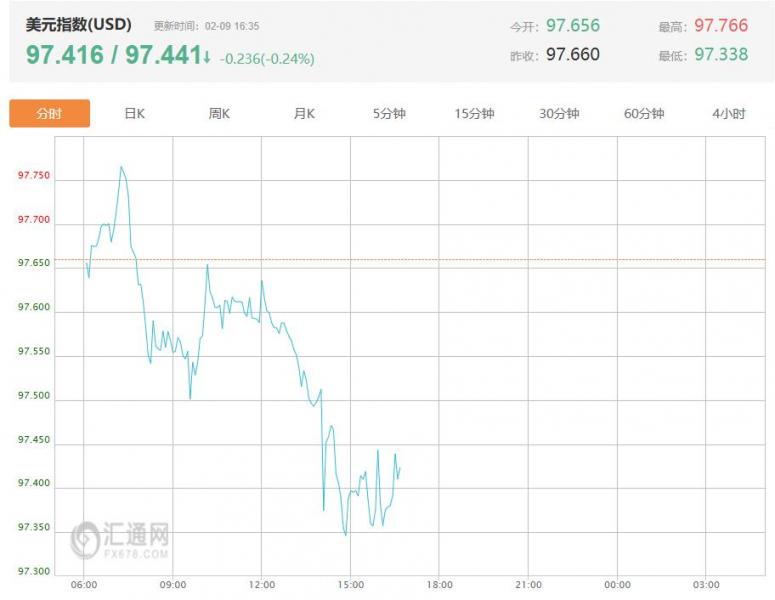
Task: Click the 今开 value 97.656
Action: tap(573, 25)
